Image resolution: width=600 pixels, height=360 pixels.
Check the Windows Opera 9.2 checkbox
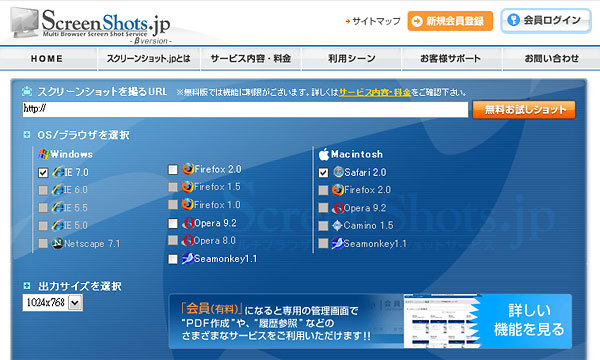(173, 223)
